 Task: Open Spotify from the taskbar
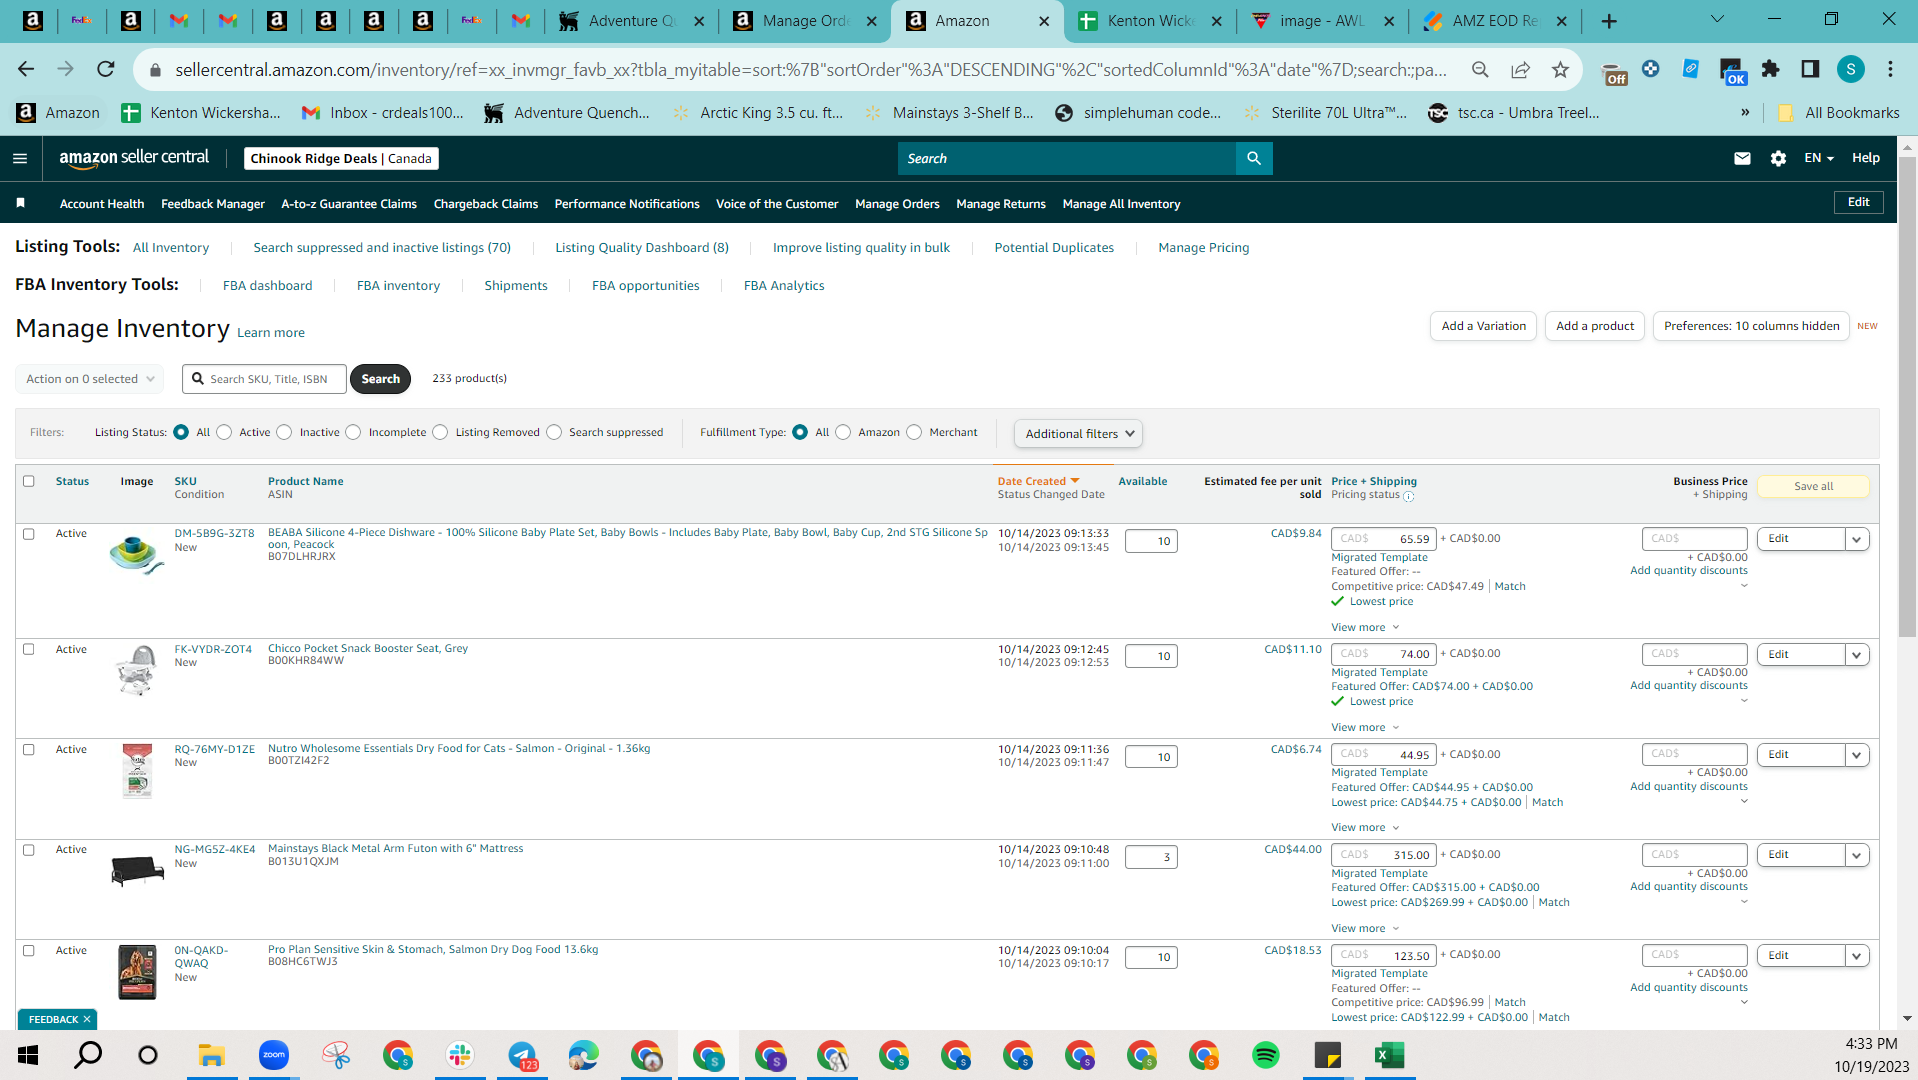tap(1266, 1055)
